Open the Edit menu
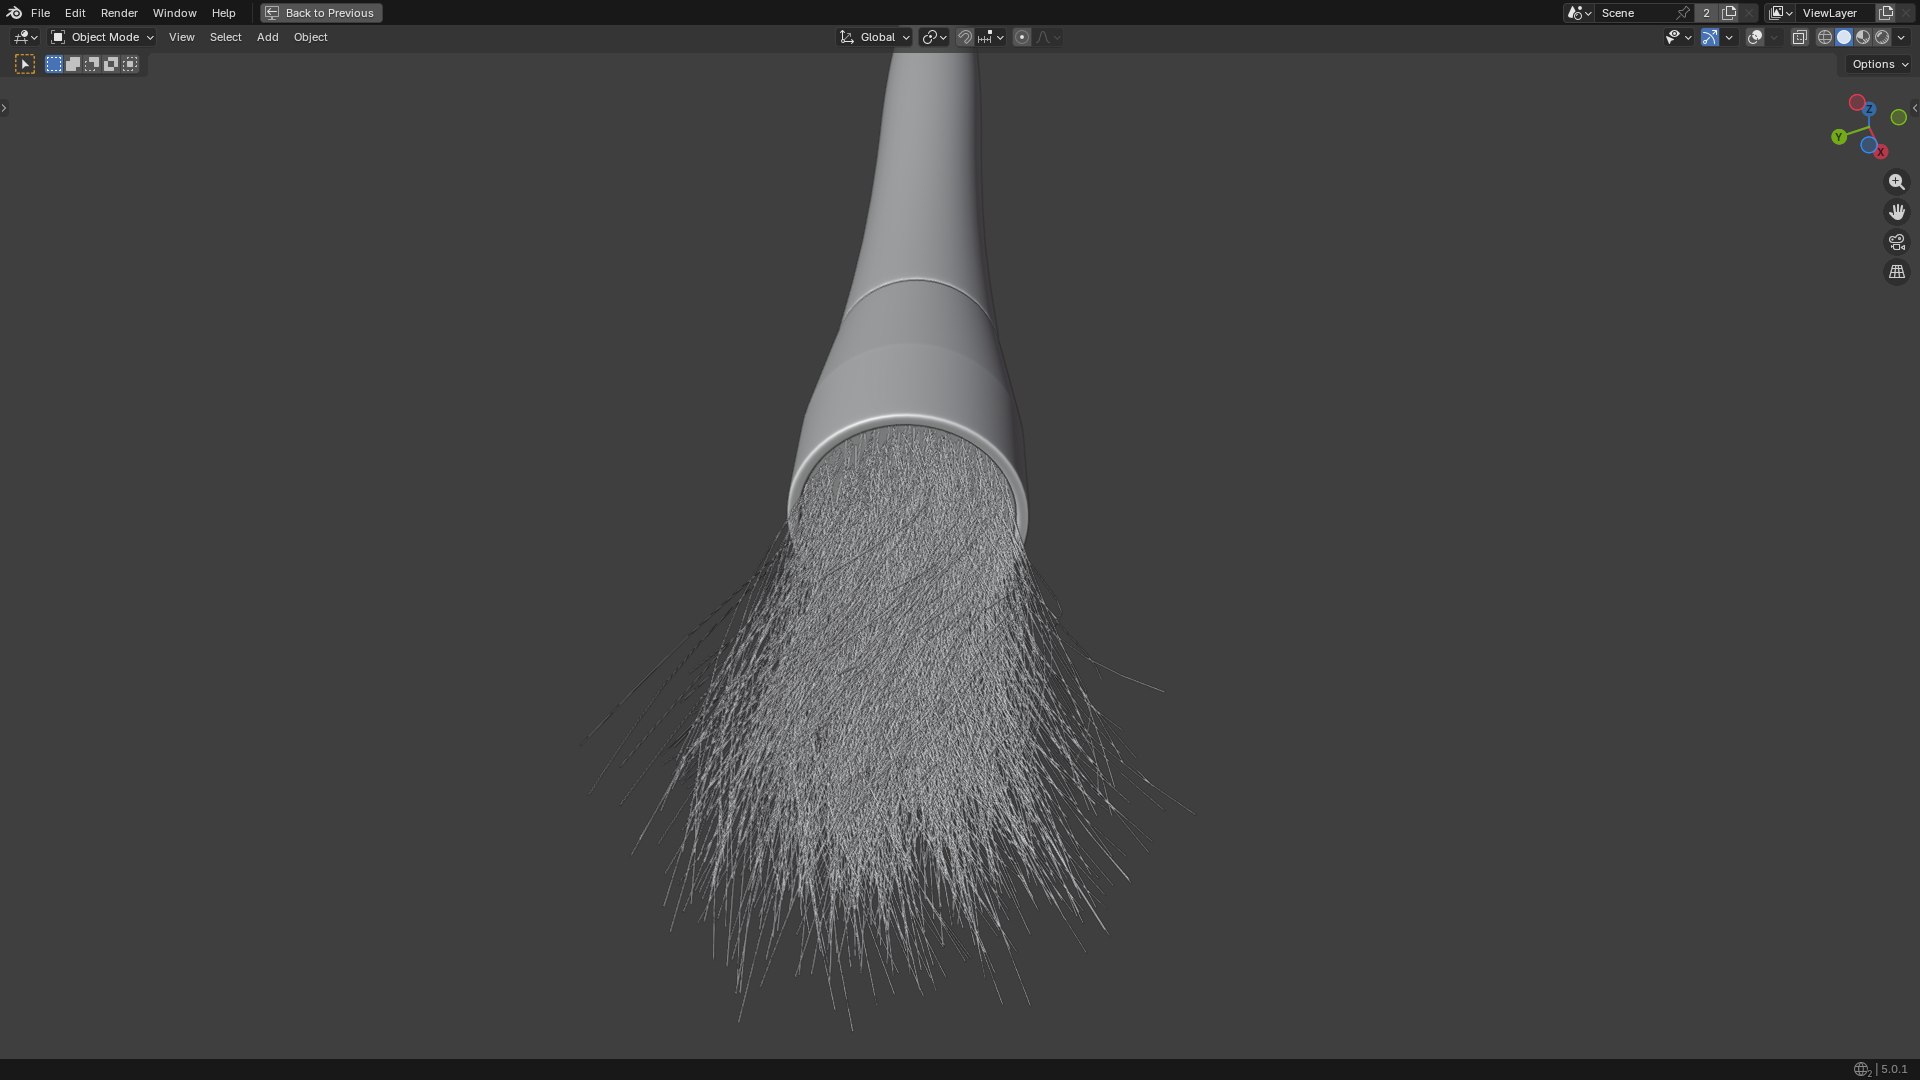The width and height of the screenshot is (1920, 1080). (x=75, y=13)
